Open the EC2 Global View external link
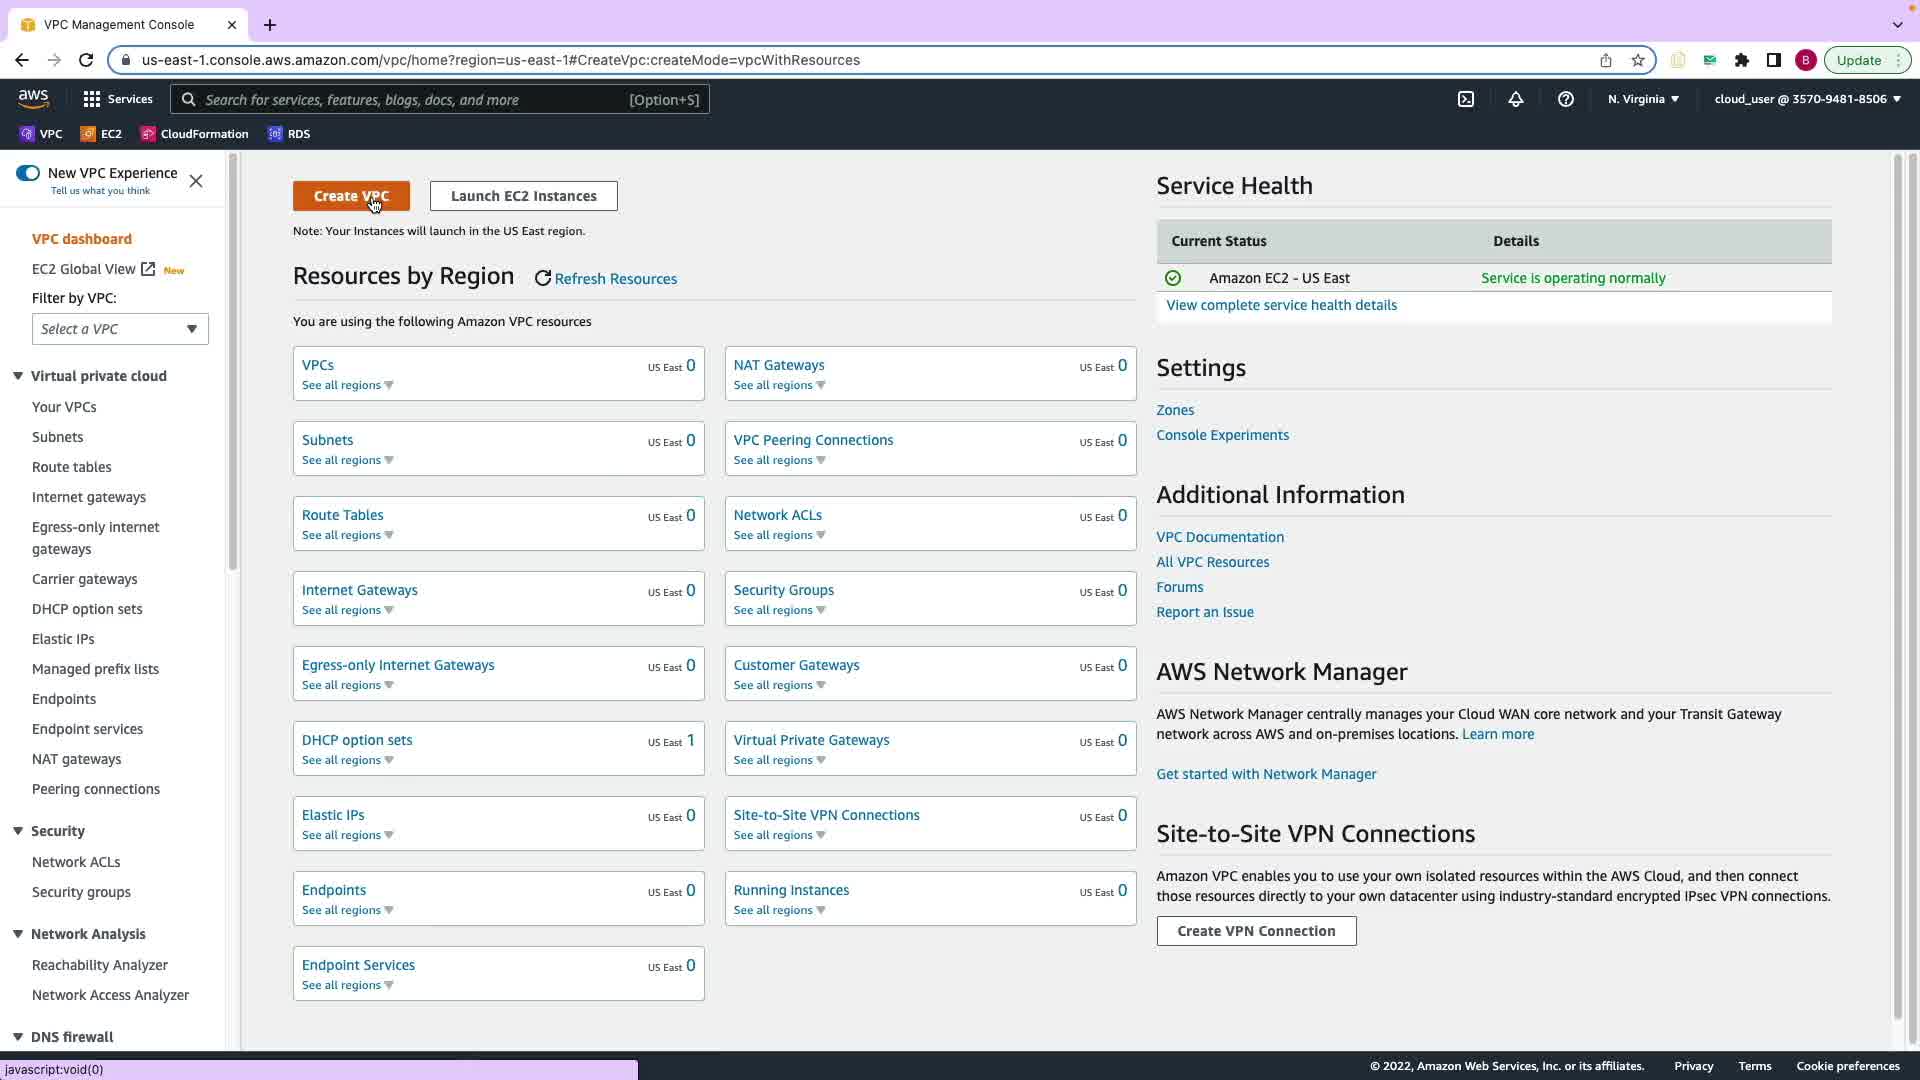 coord(93,269)
